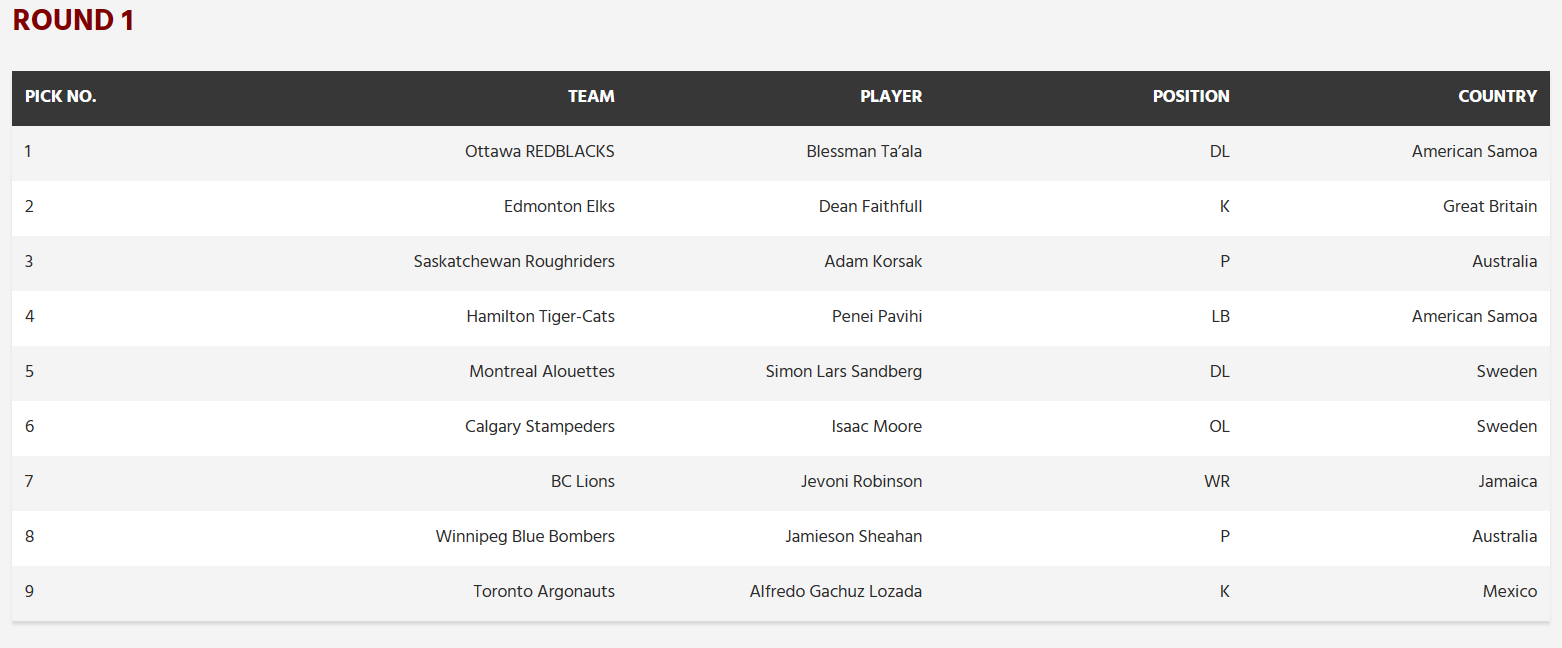Click Calgary Stampeders team name
The height and width of the screenshot is (648, 1562).
coord(540,427)
